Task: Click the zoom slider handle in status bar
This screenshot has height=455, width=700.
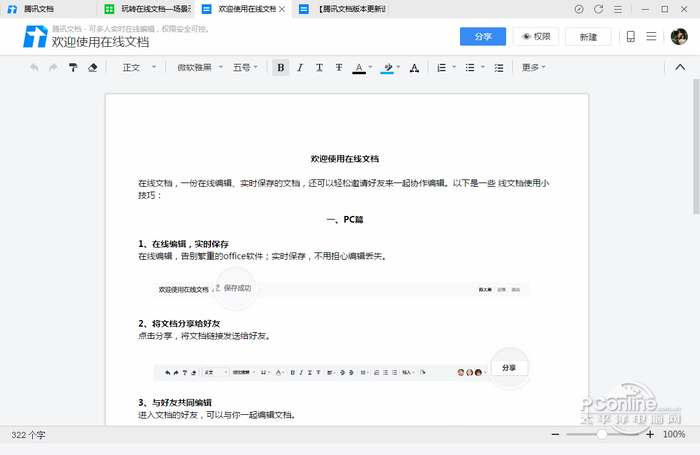Action: [x=602, y=435]
